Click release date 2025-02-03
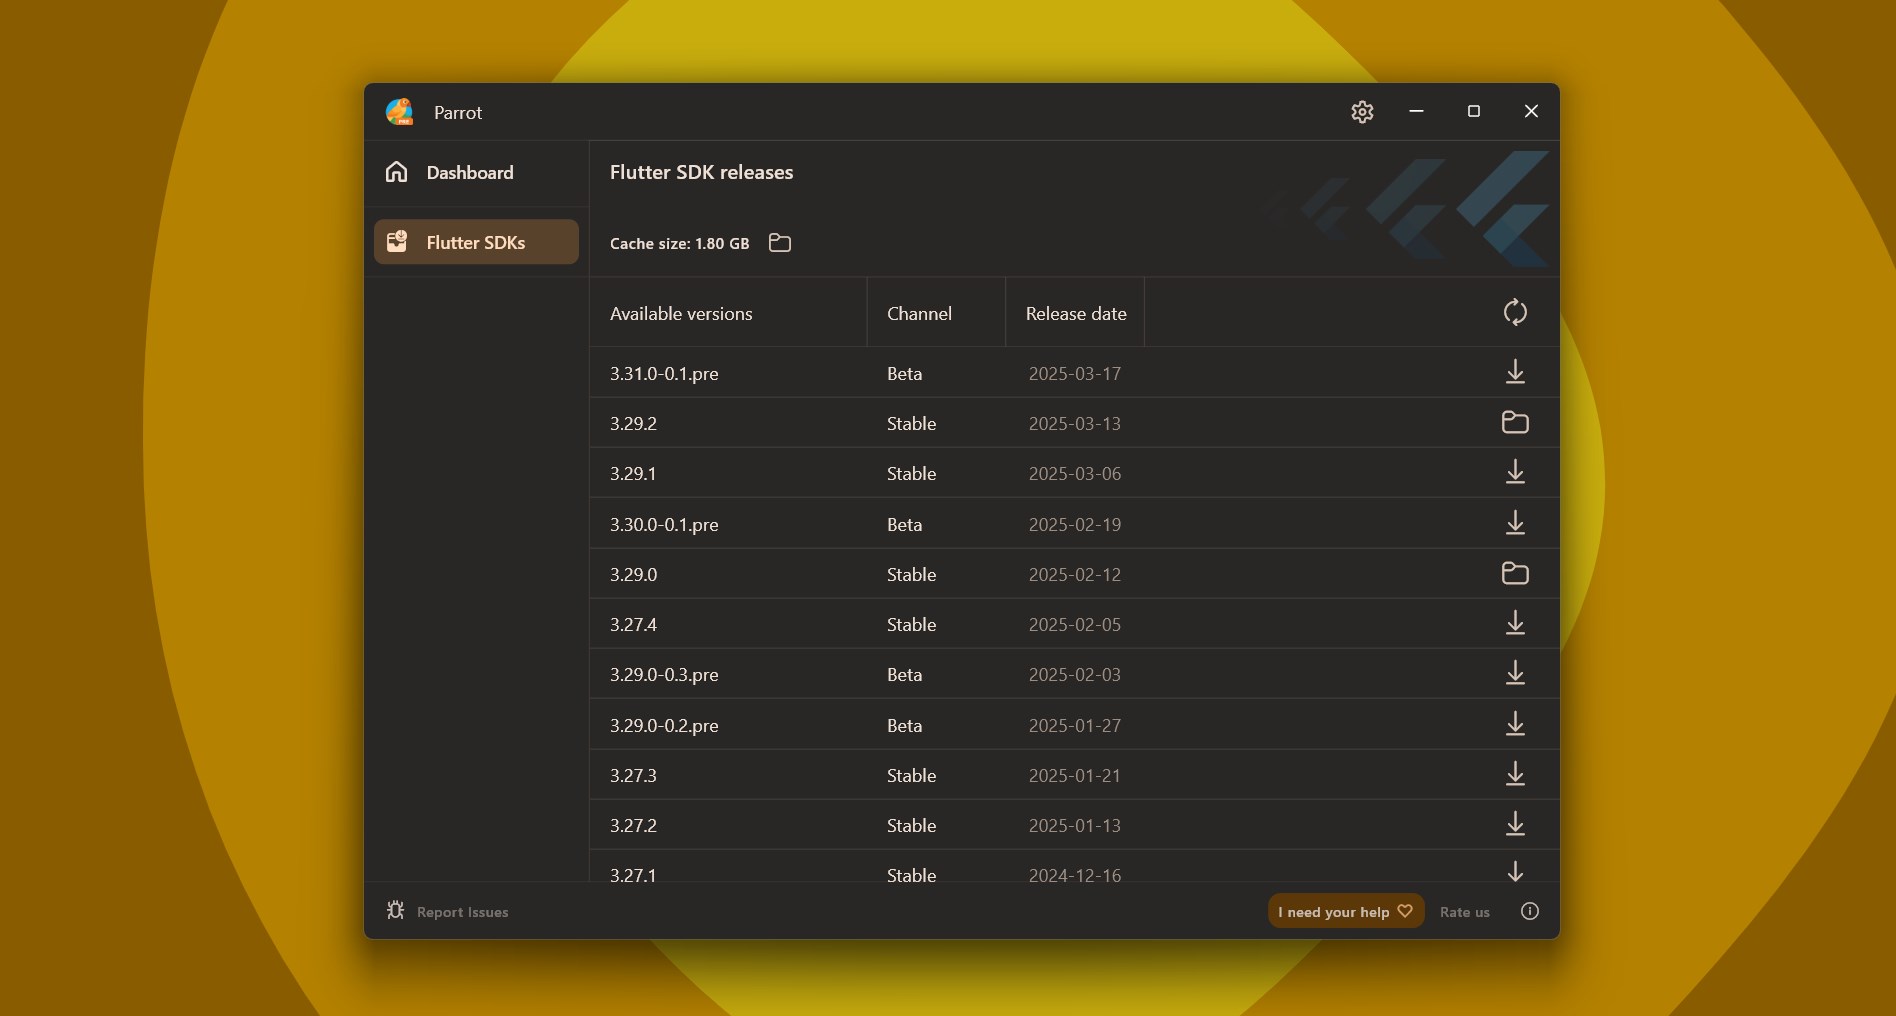Screen dimensions: 1896x1016 (x=1075, y=675)
